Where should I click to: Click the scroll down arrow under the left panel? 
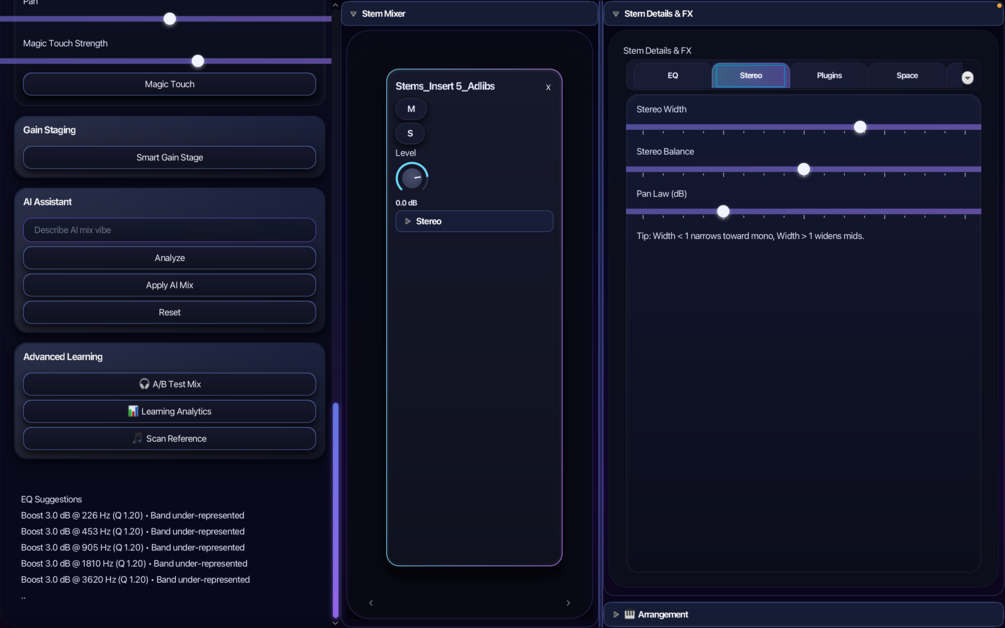click(x=335, y=623)
